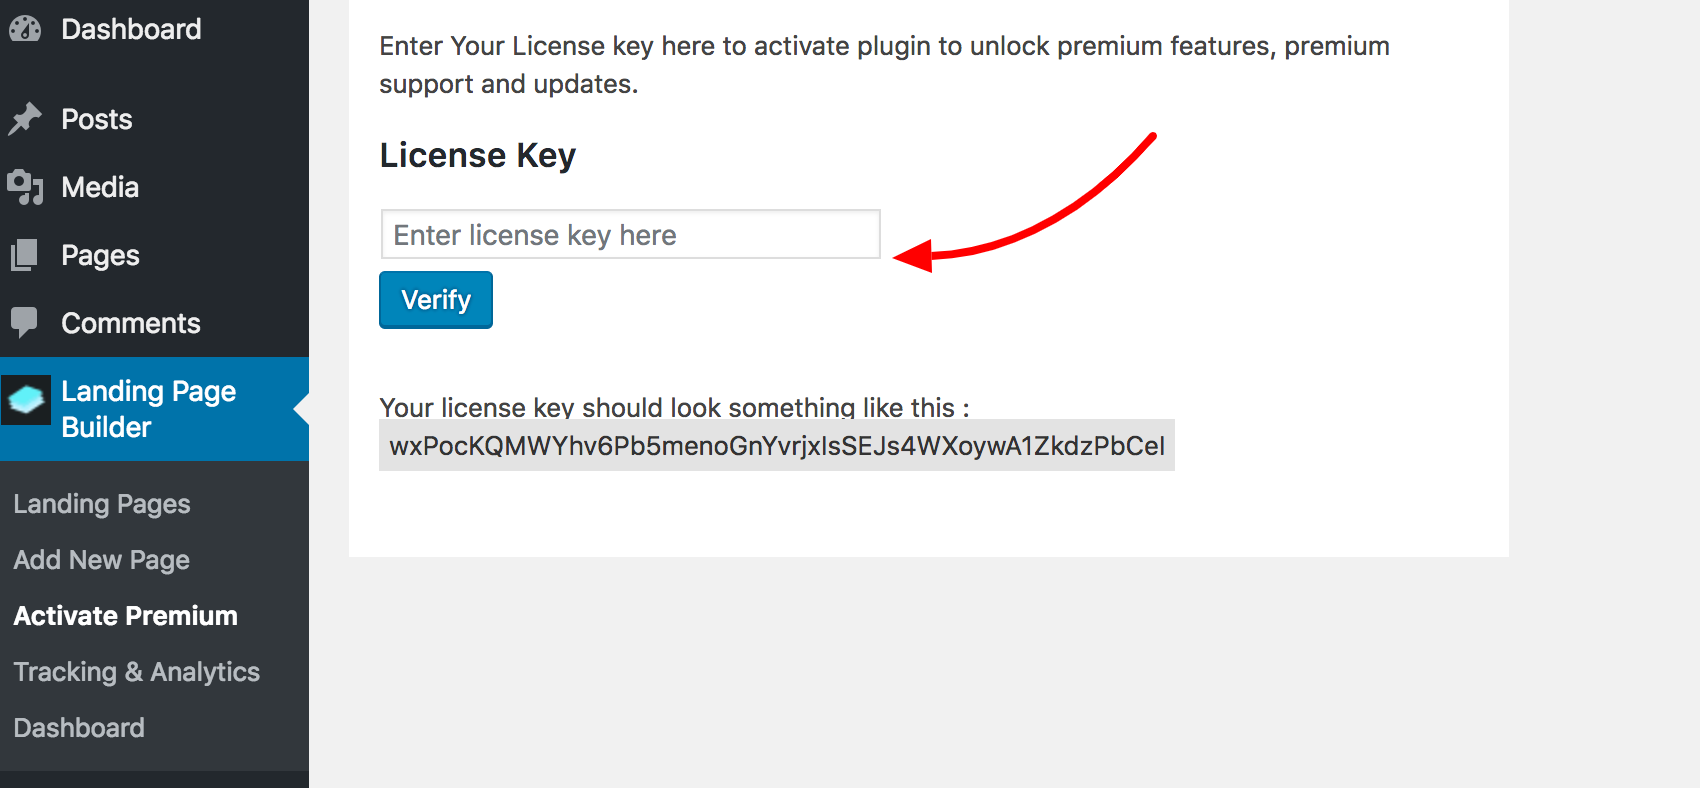Select the Posts pushpin icon
This screenshot has height=788, width=1700.
[27, 118]
